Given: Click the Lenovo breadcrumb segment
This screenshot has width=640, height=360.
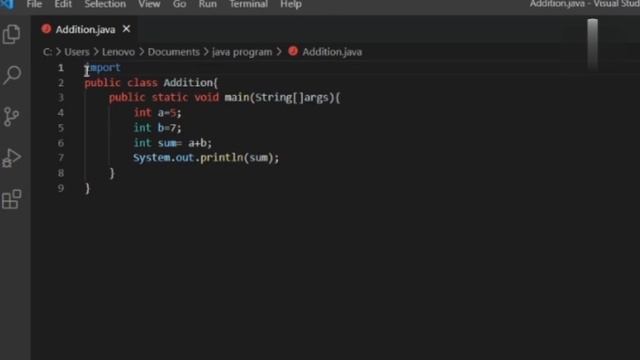Looking at the screenshot, I should (118, 52).
